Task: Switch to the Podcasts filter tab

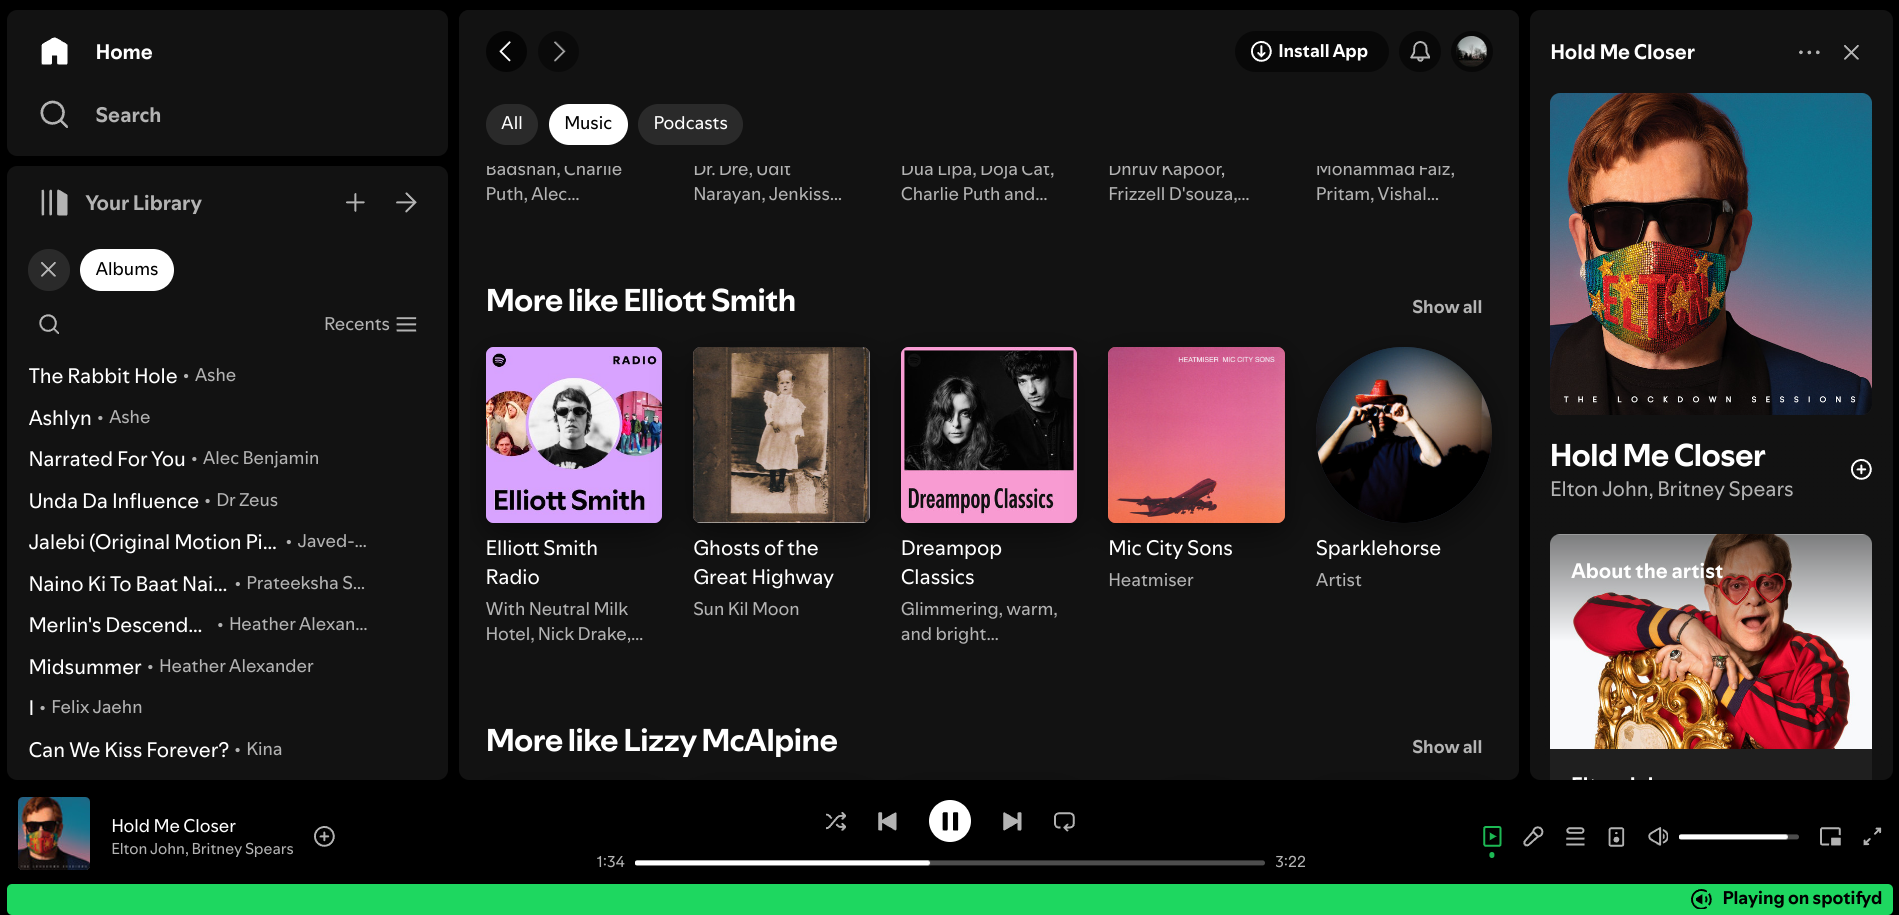Action: (690, 124)
